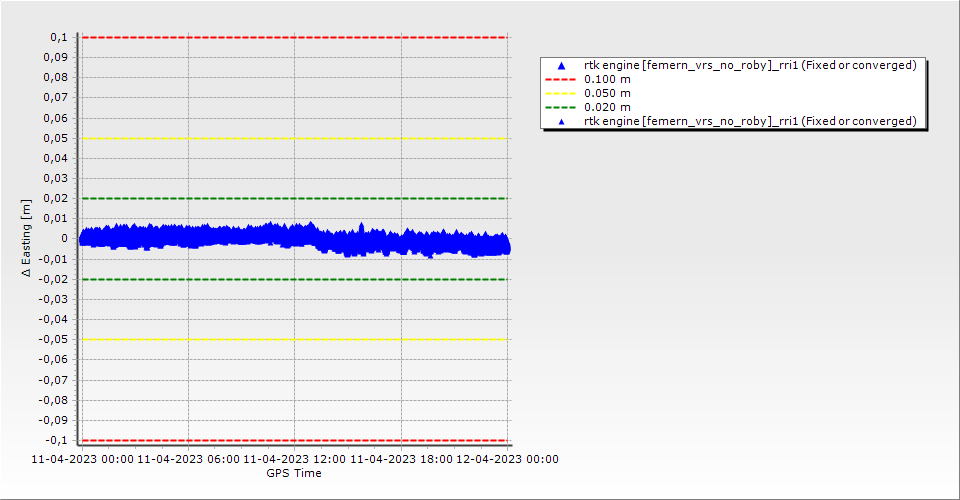Click the 12-04-2023 00:00 time tick label
Viewport: 960px width, 500px height.
click(507, 460)
